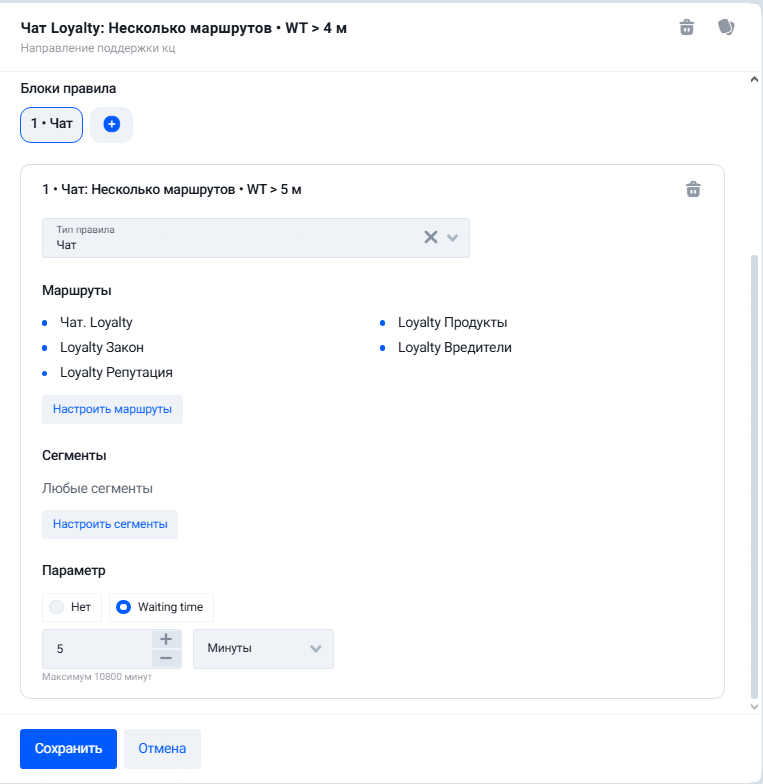Click the scroll up arrow
Viewport: 763px width, 784px height.
click(754, 80)
